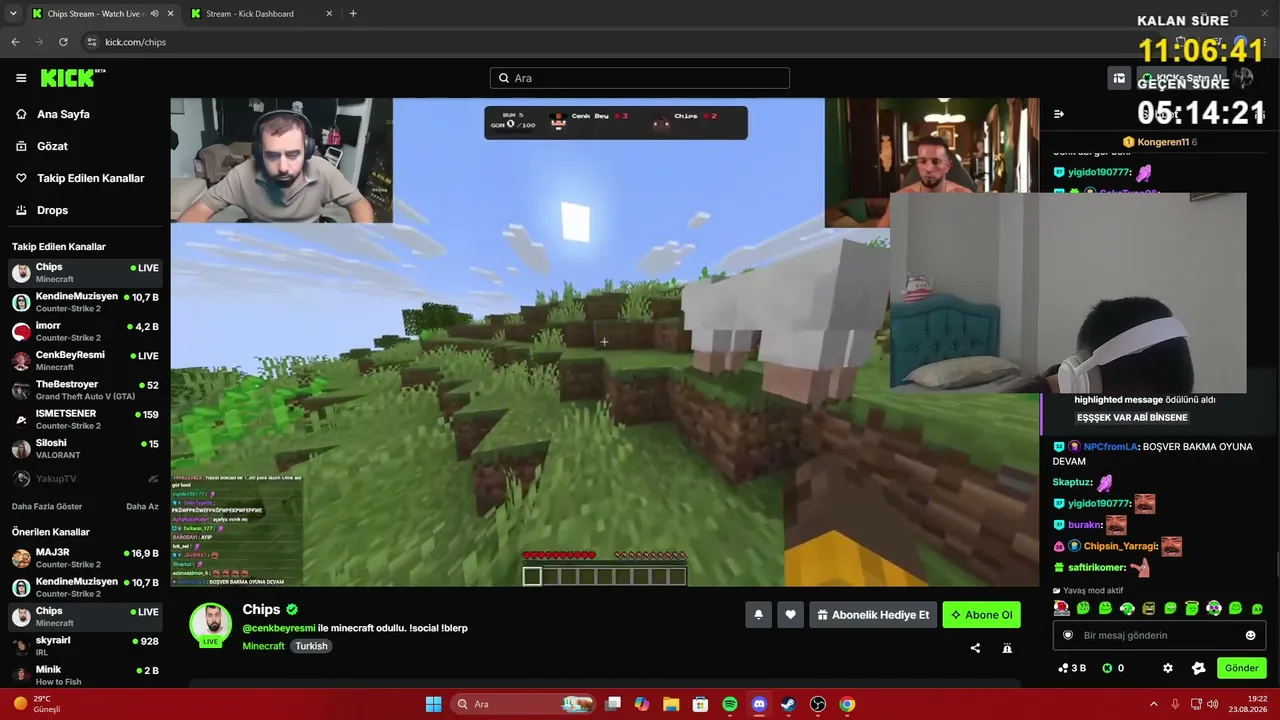
Task: Pick the first red quick emote
Action: (1061, 608)
